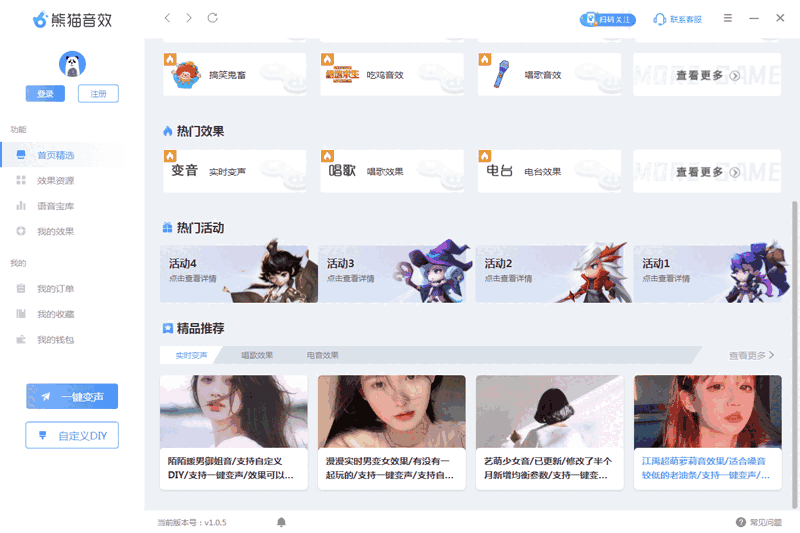The height and width of the screenshot is (533, 800).
Task: Switch to the 电音效果 tab
Action: [322, 355]
